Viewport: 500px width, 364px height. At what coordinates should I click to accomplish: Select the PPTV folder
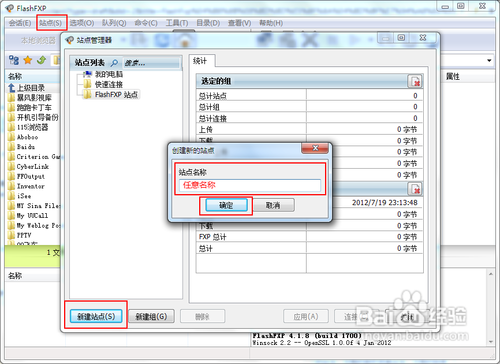(24, 235)
